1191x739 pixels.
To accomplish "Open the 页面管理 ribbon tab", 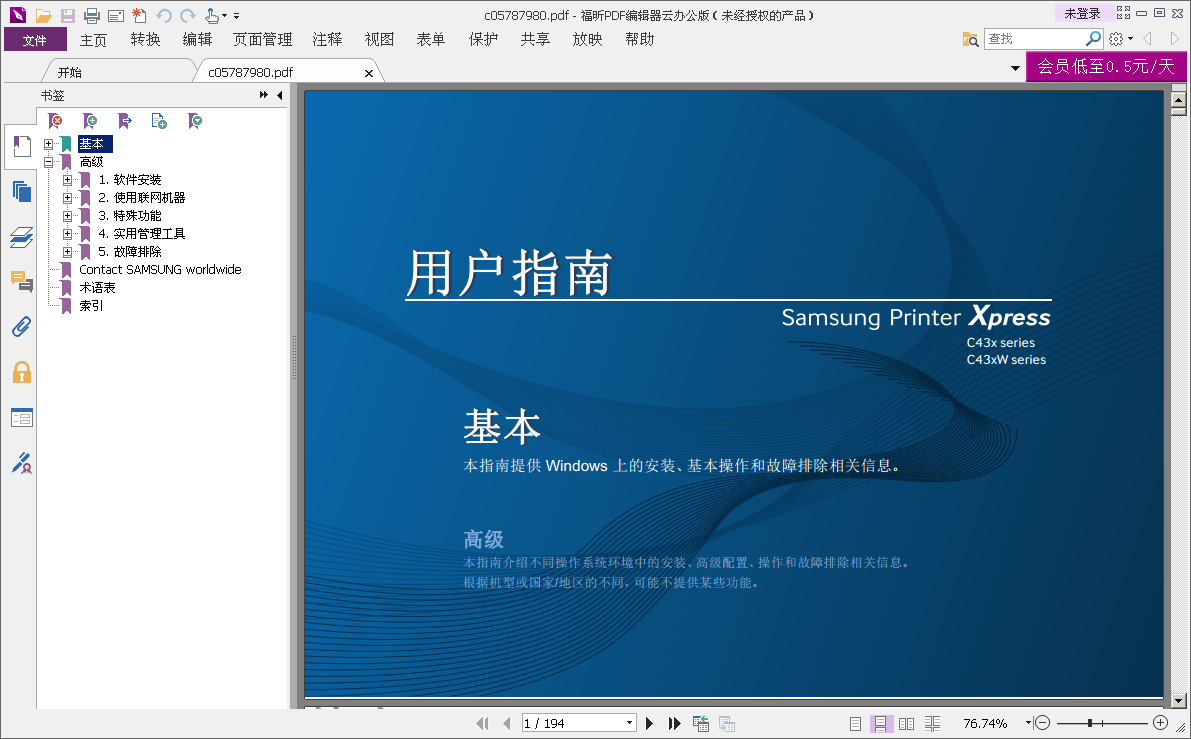I will click(262, 39).
